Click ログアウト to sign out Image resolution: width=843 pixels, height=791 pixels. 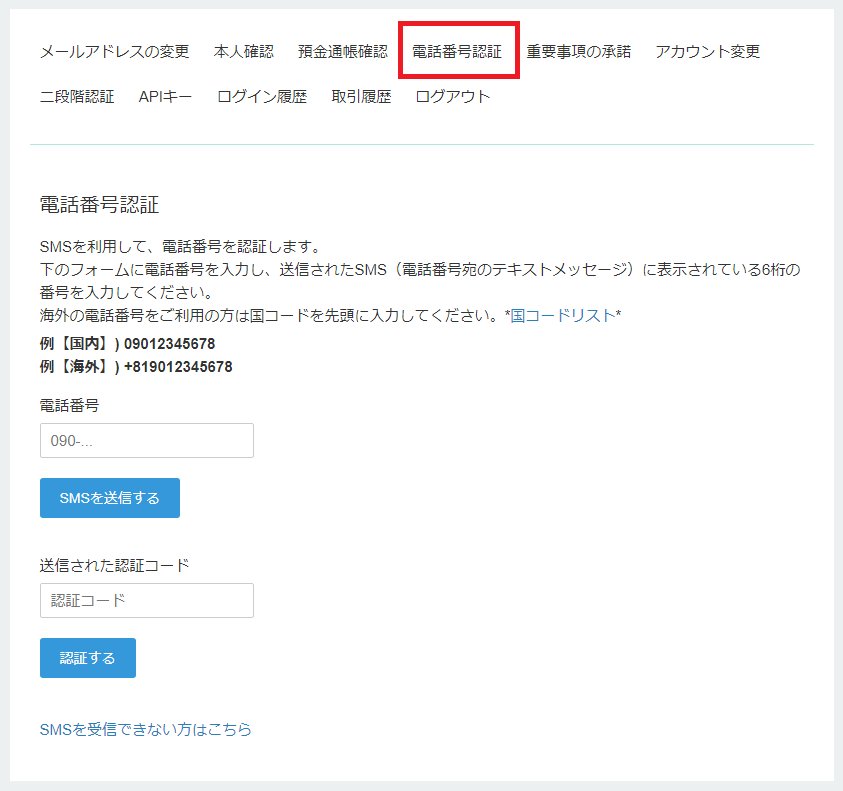453,97
